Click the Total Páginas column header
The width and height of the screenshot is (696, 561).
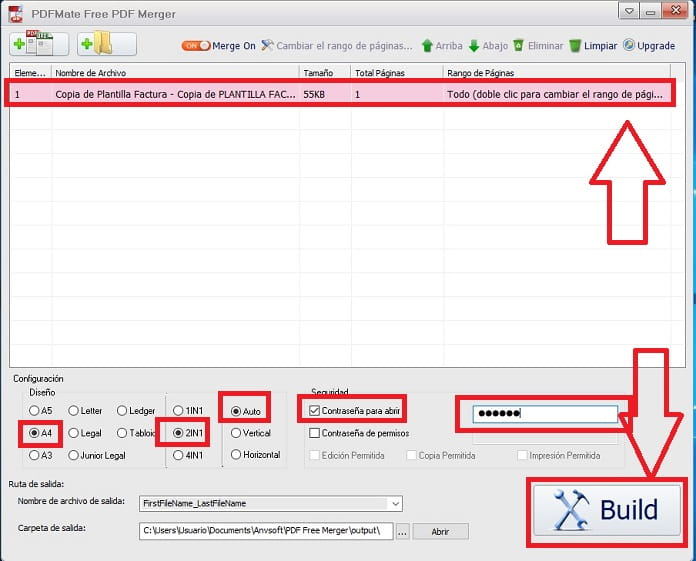[x=397, y=73]
